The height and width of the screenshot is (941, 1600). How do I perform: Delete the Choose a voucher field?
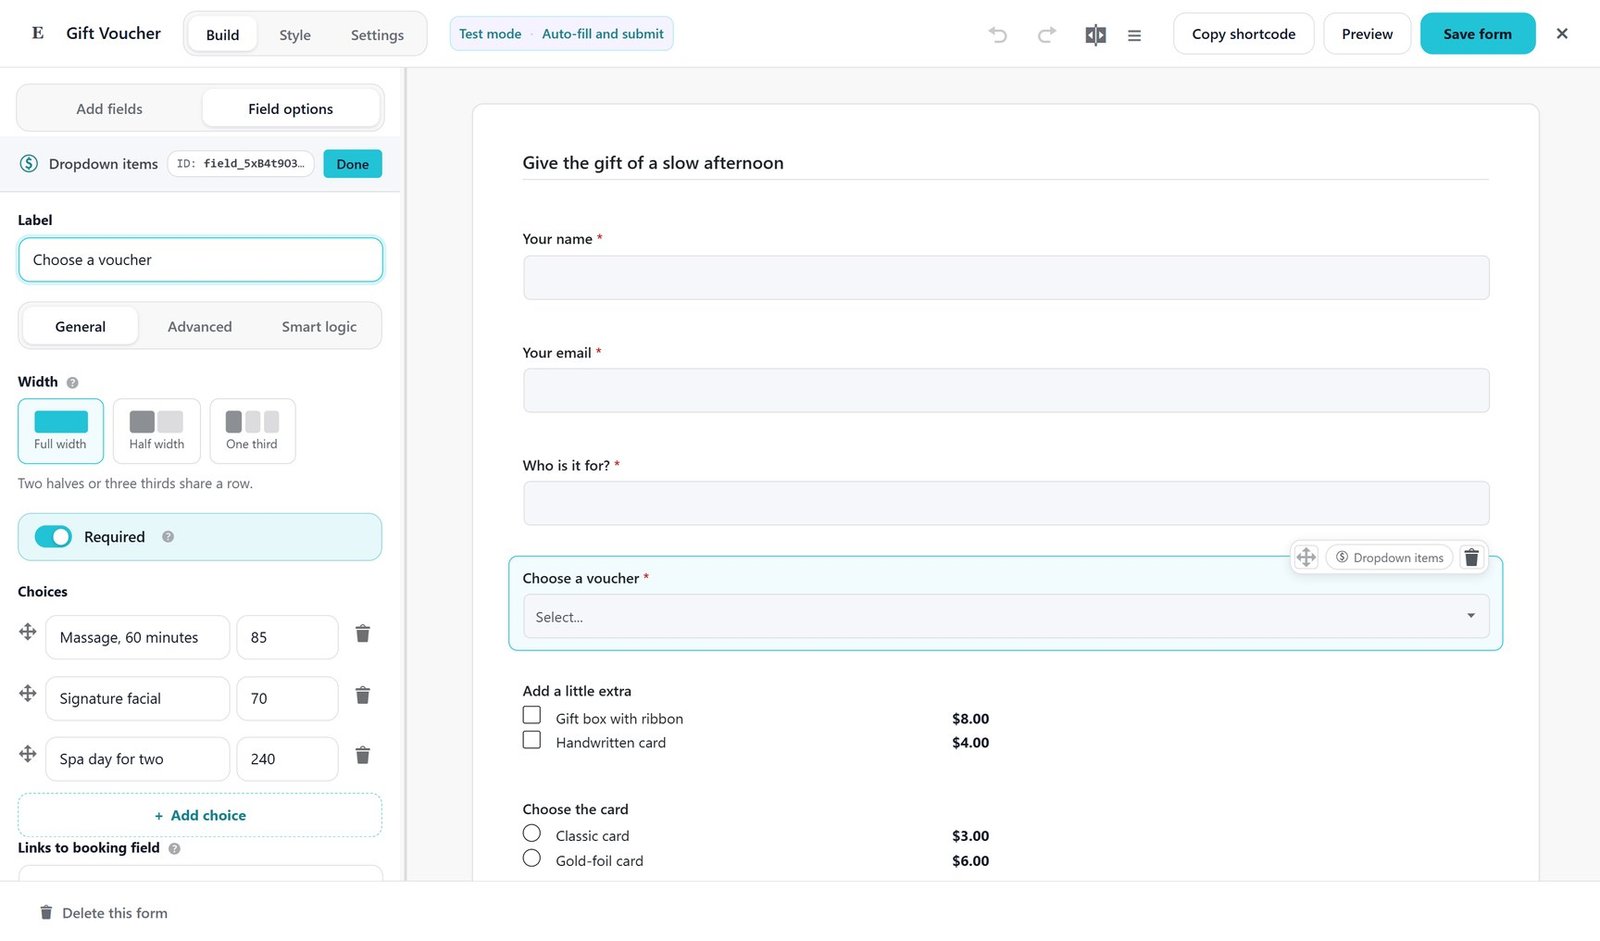[x=1471, y=557]
